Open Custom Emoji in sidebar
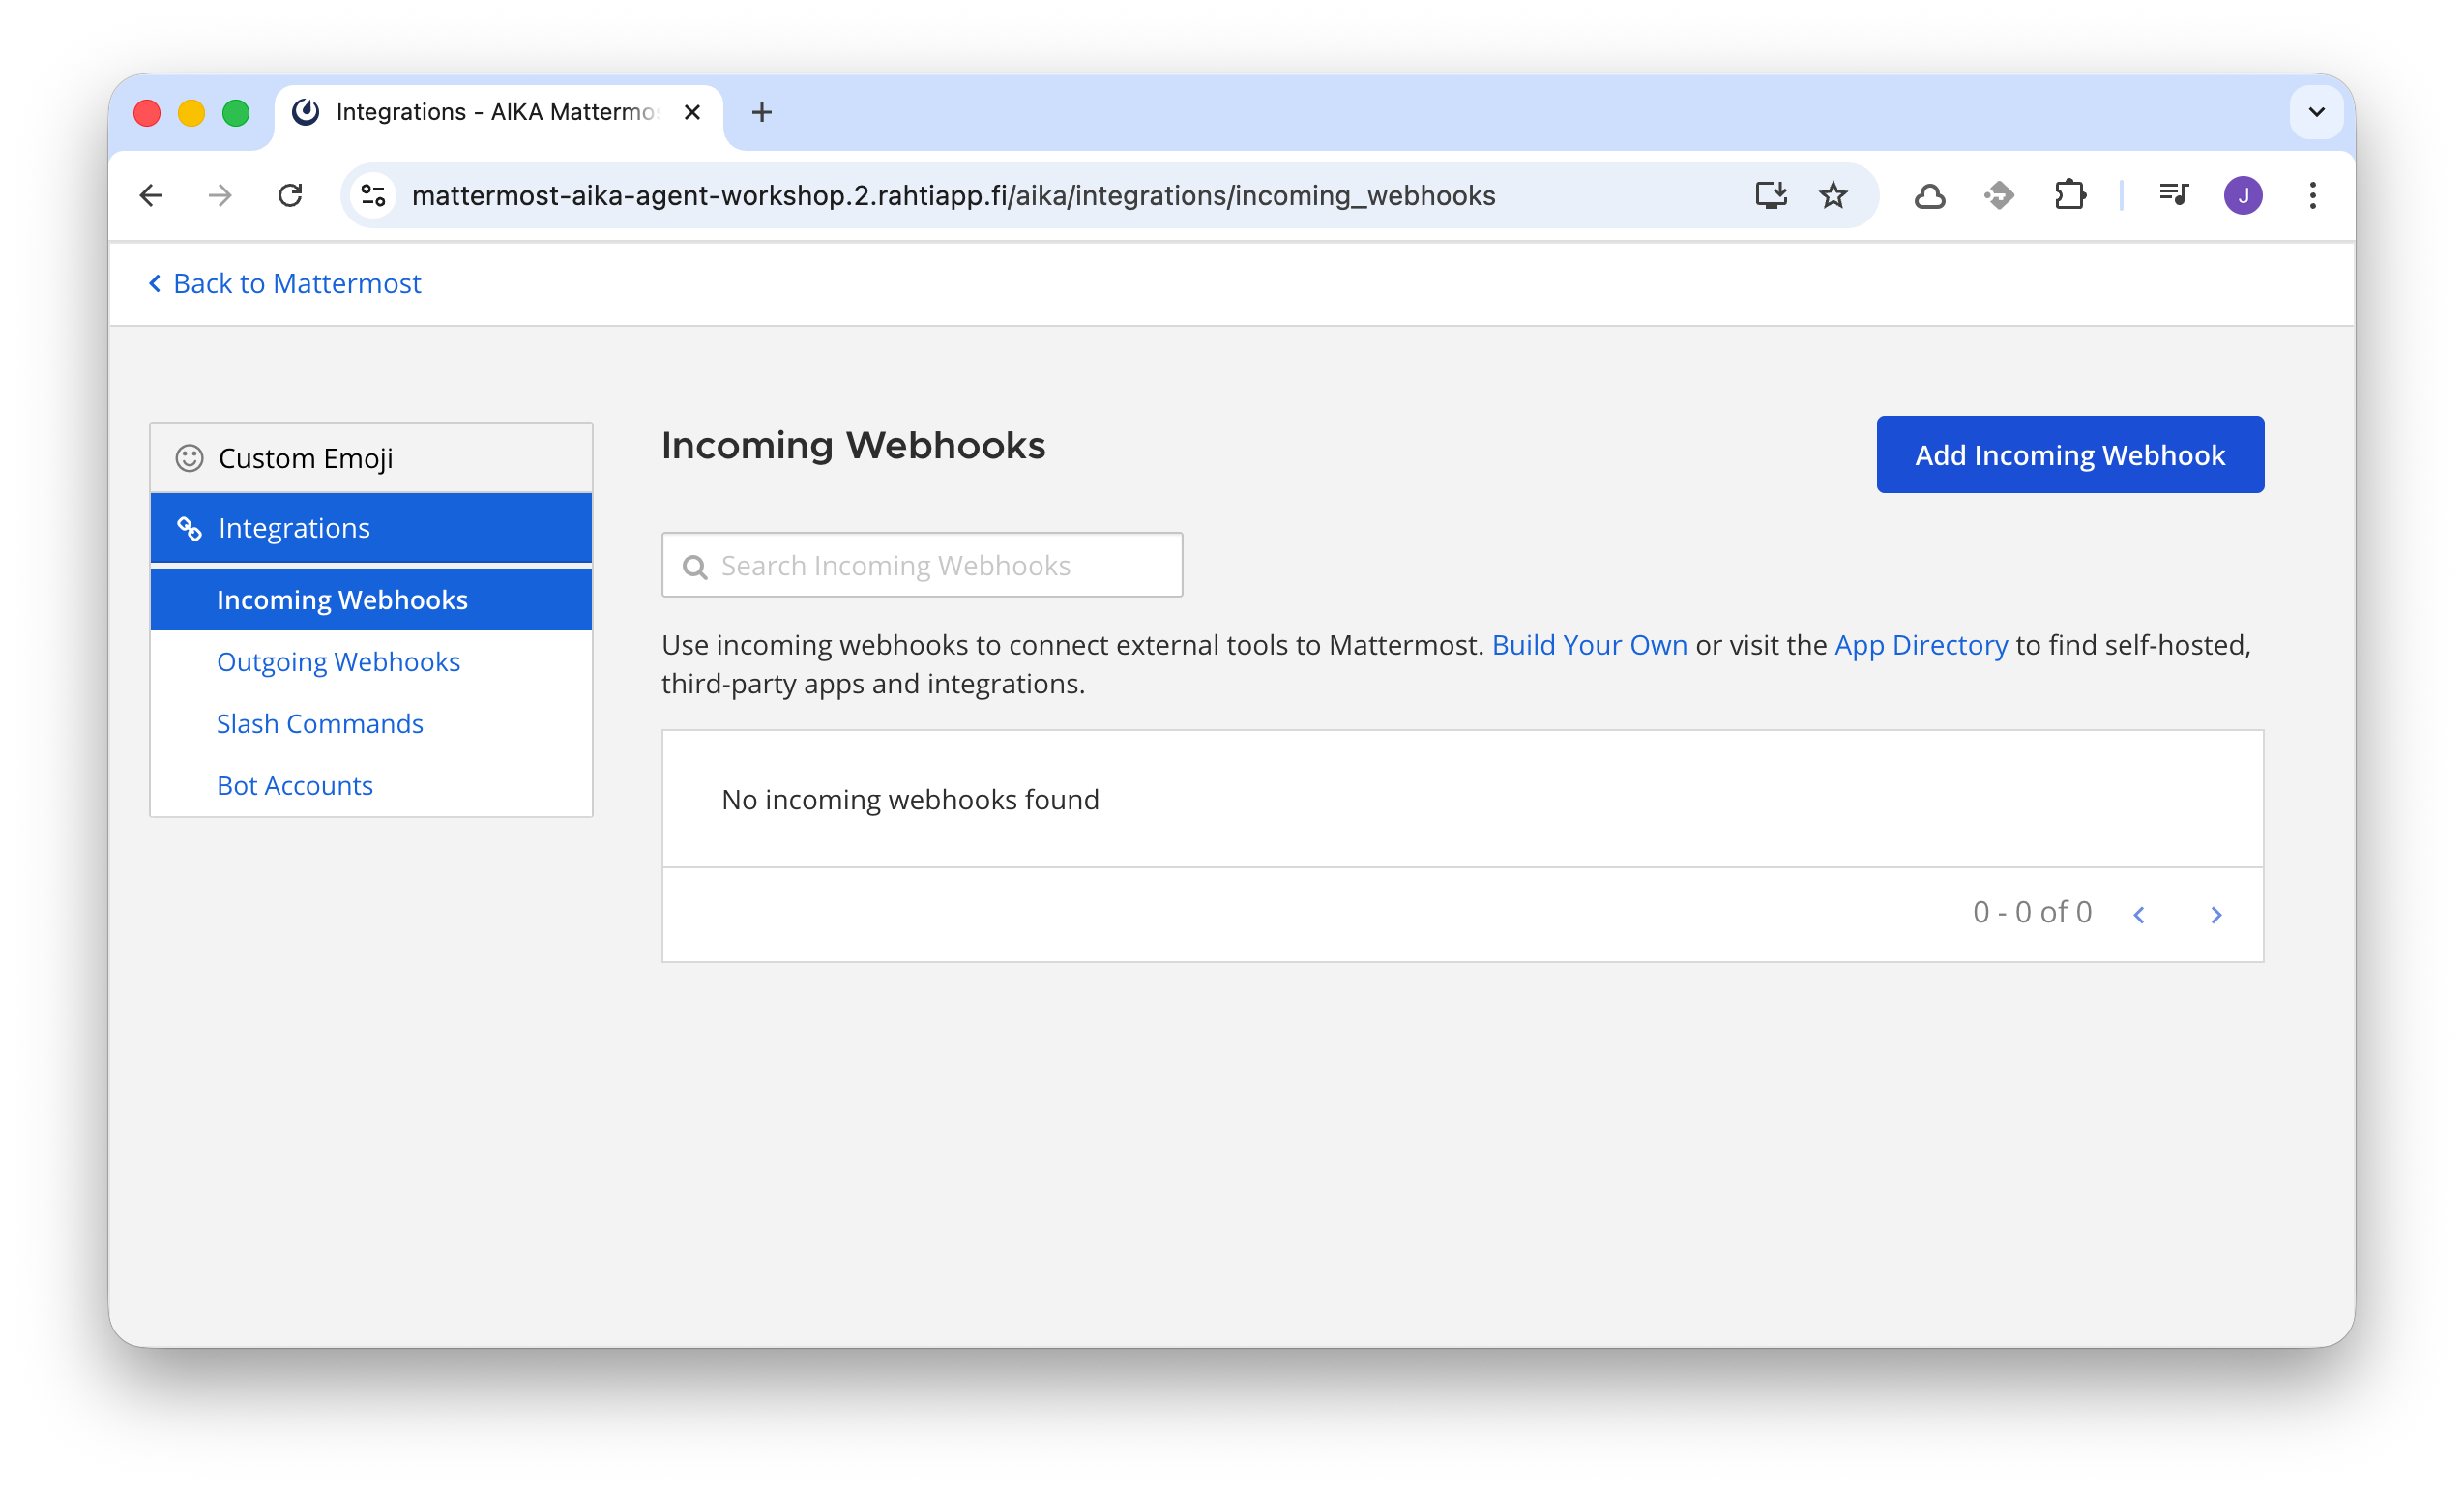The image size is (2464, 1491). tap(305, 458)
